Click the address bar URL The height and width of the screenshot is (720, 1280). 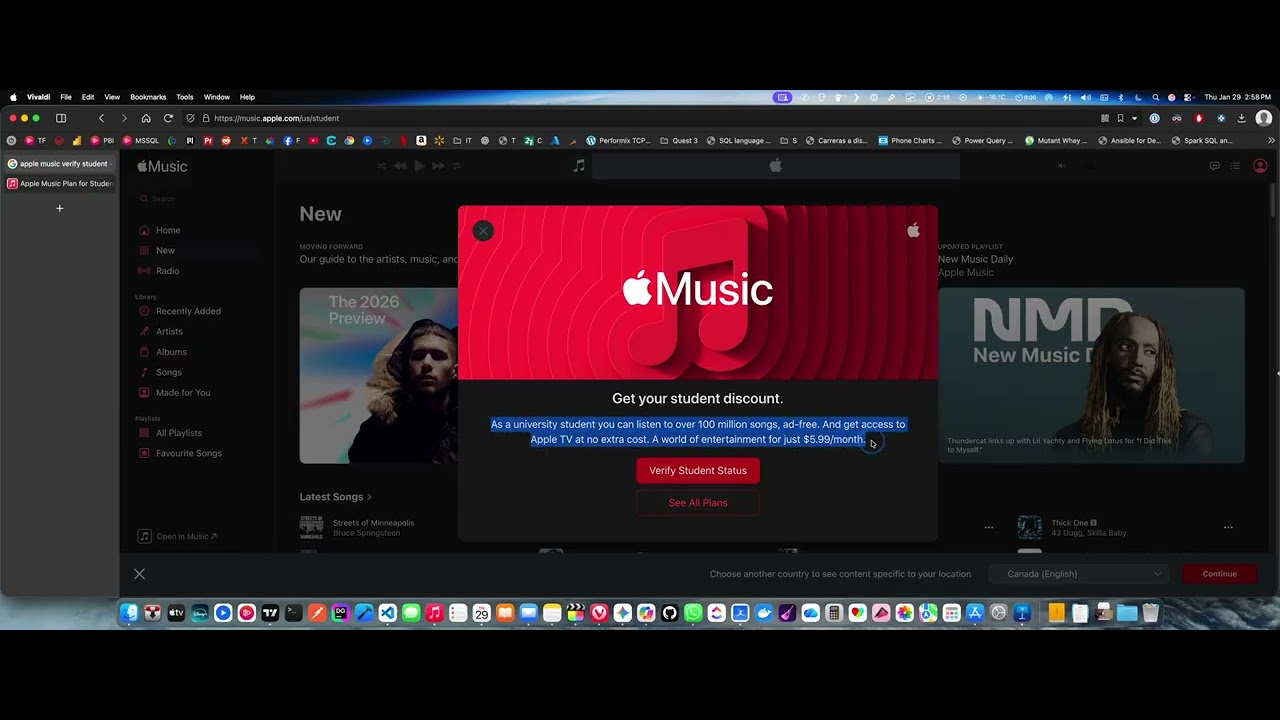pos(276,118)
